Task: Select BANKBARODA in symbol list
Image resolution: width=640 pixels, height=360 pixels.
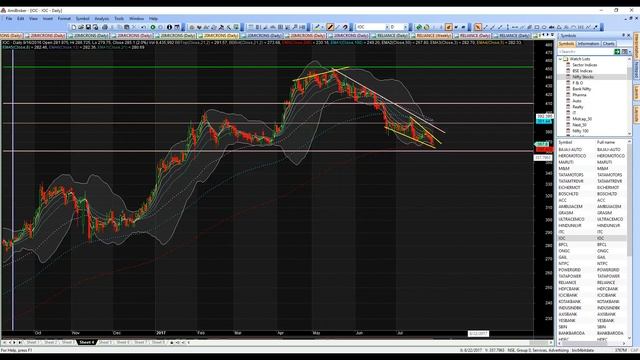Action: (570, 333)
